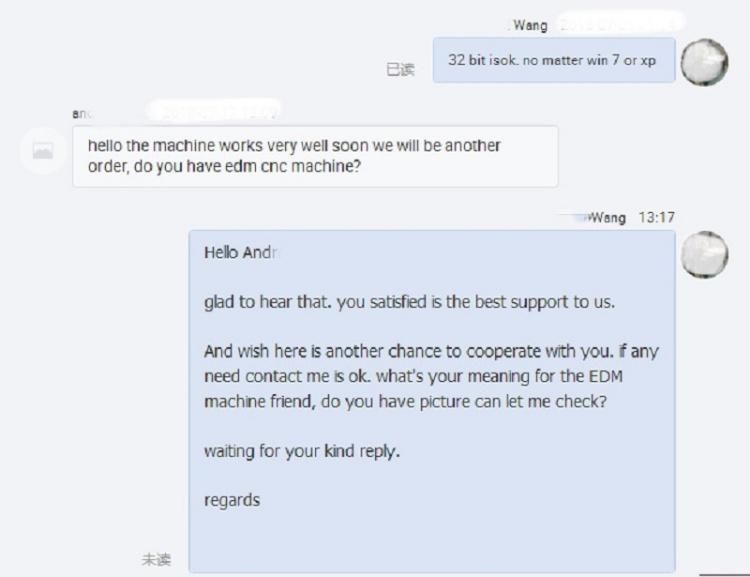Image resolution: width=750 pixels, height=577 pixels.
Task: Click the 'regards' sign-off text
Action: pyautogui.click(x=232, y=500)
